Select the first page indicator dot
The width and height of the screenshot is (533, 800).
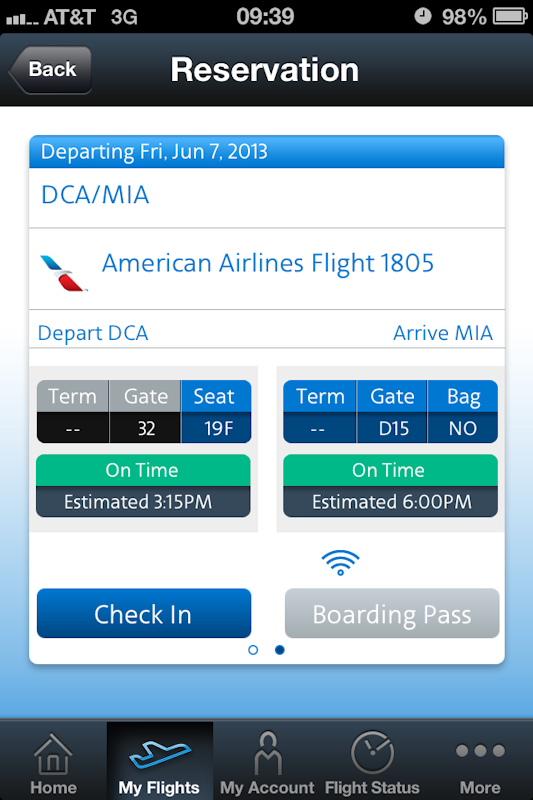click(x=253, y=649)
